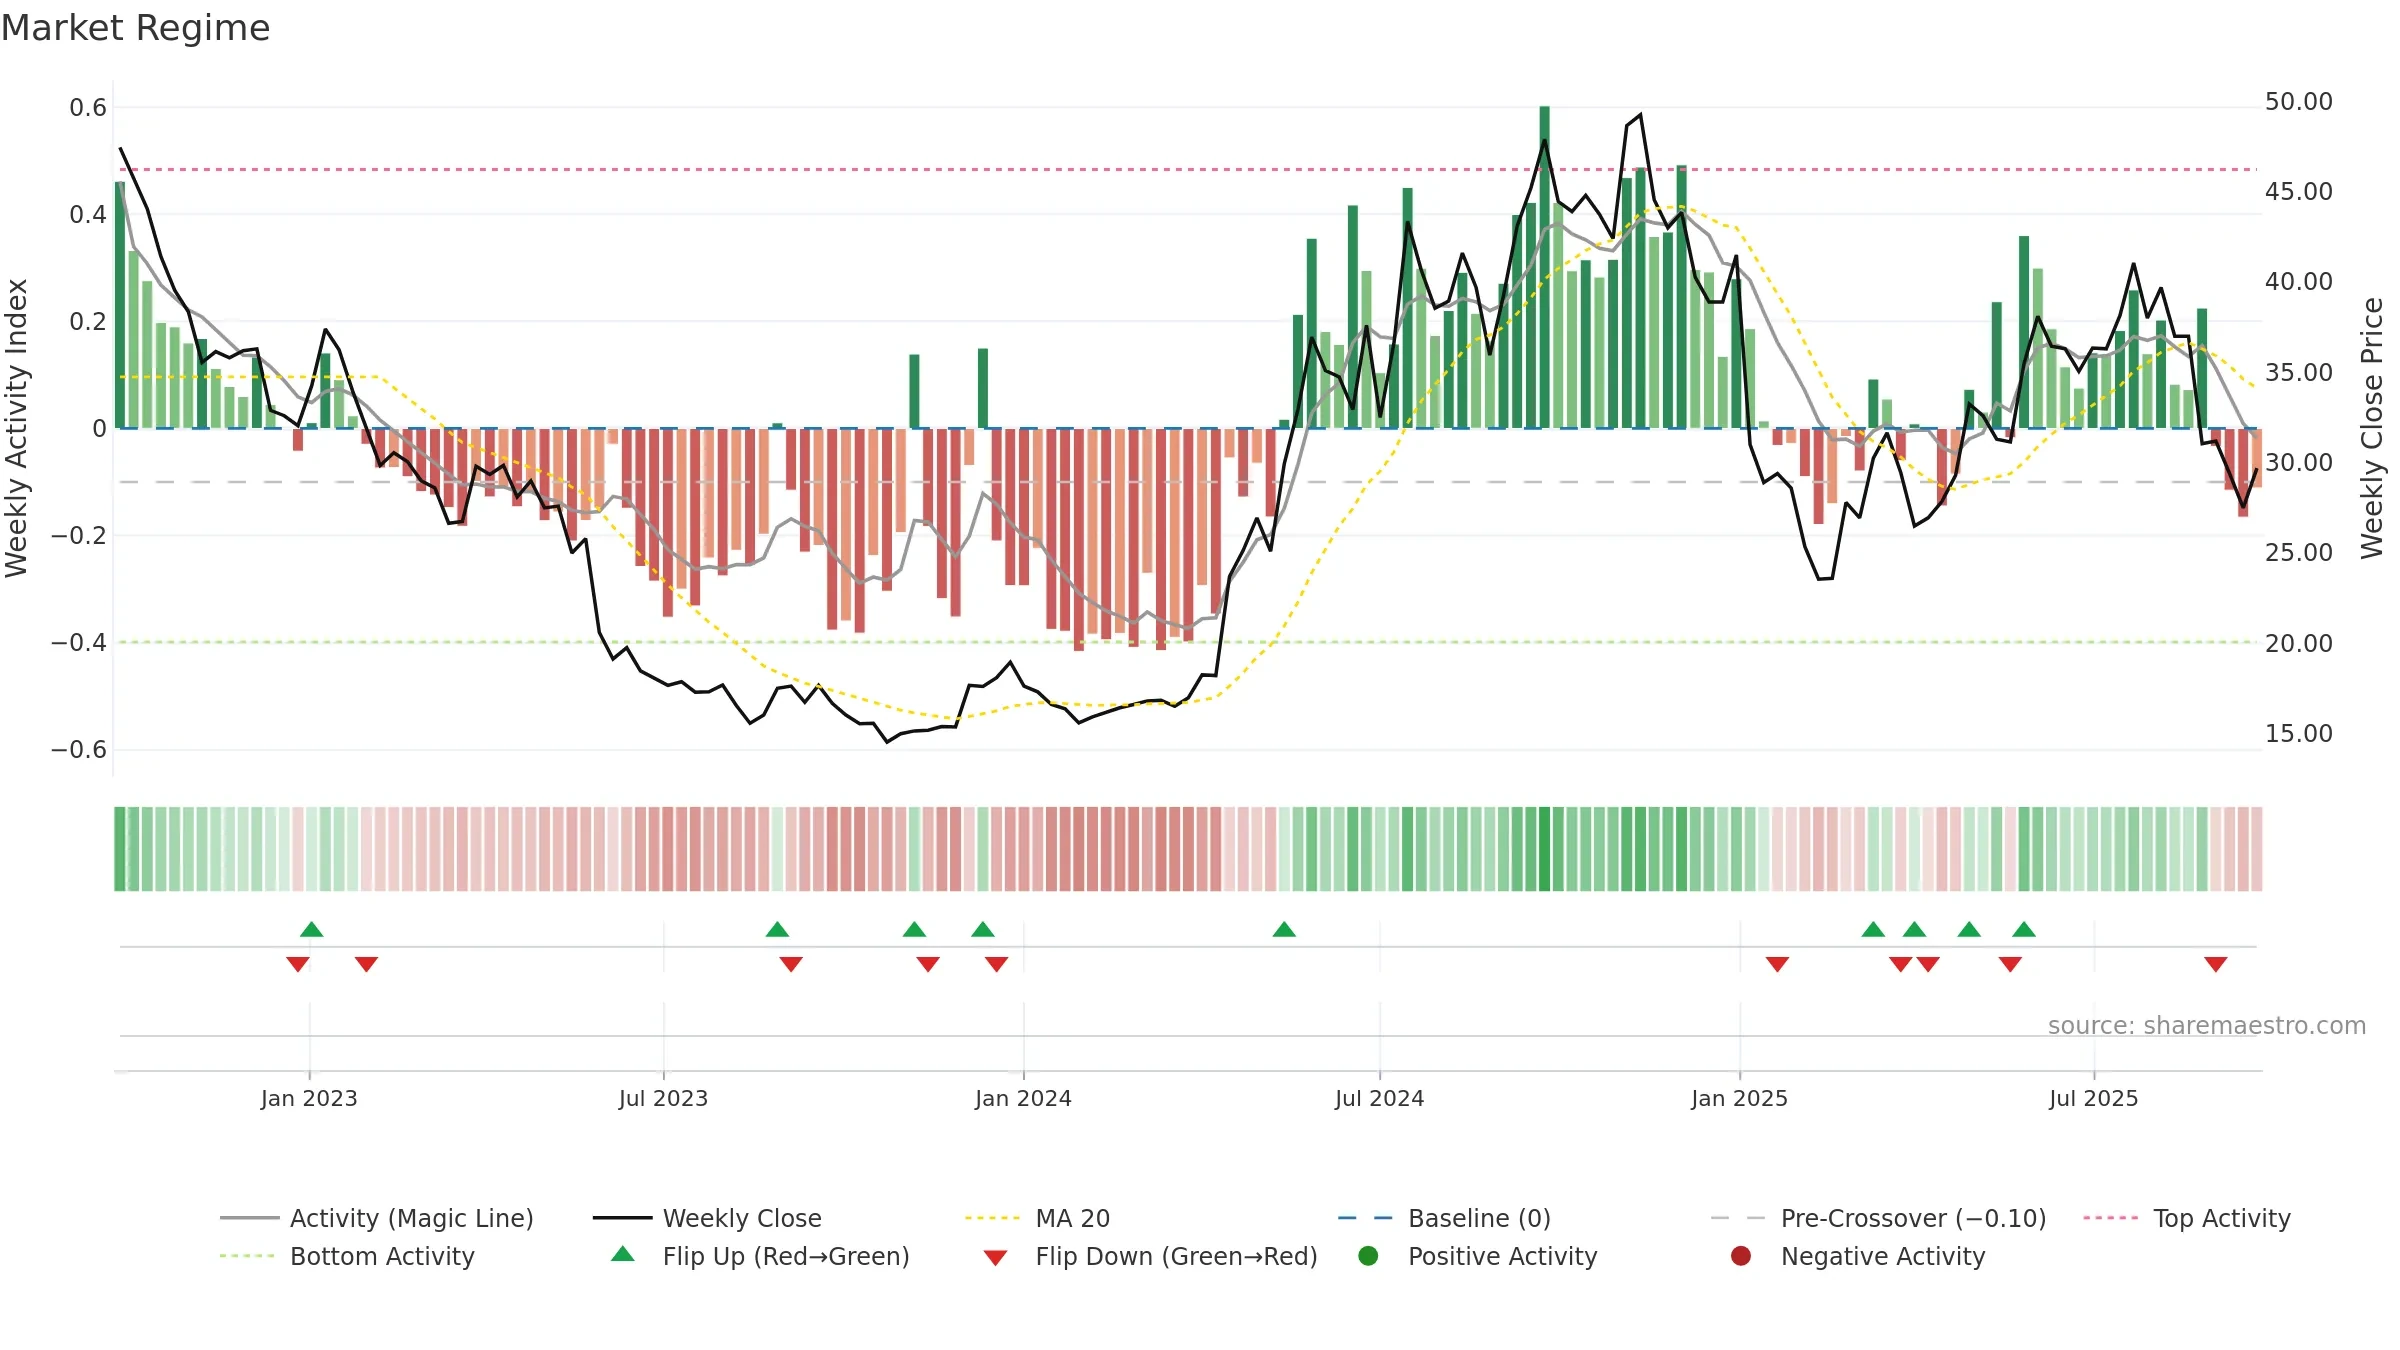Toggle the Weekly Close legend entry
Screen dimensions: 2400x1350
(x=707, y=1218)
